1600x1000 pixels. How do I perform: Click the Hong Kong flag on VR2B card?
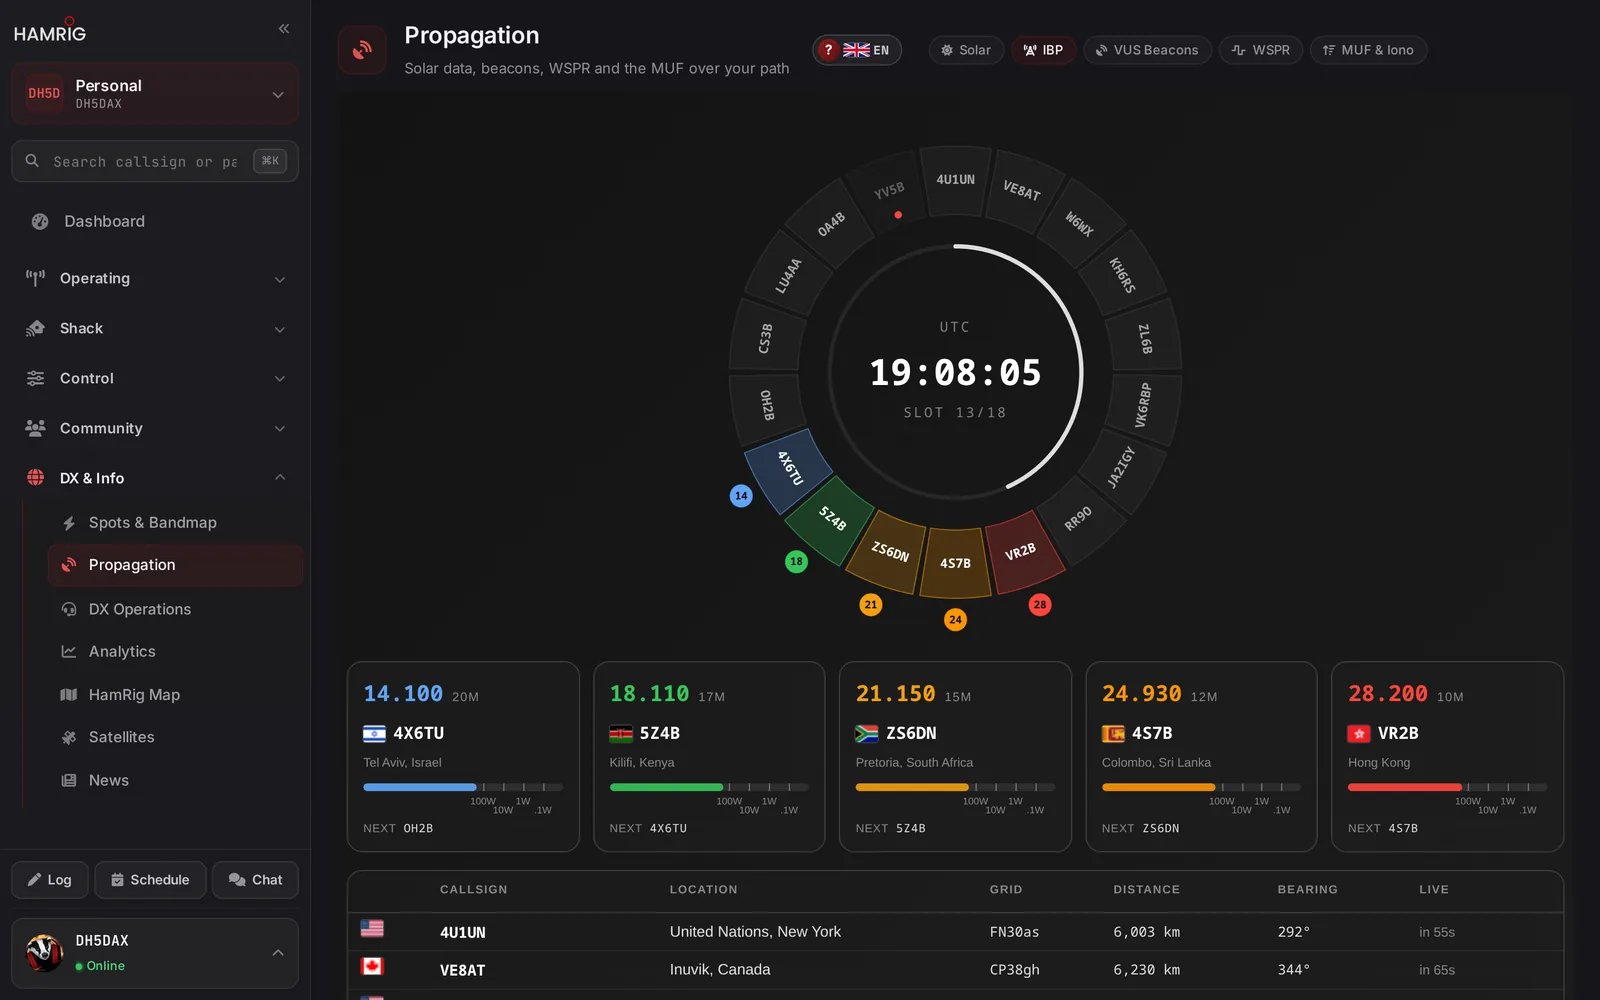pos(1359,734)
